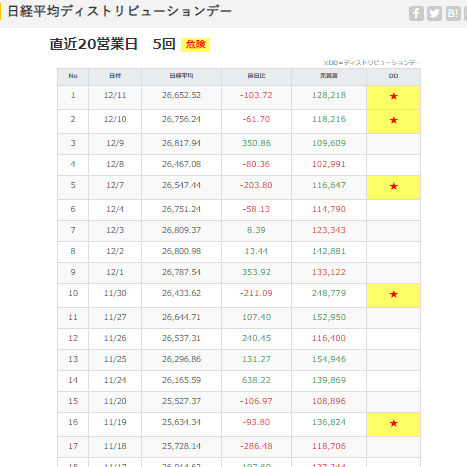This screenshot has width=467, height=467.
Task: Select the volume value 133,122
Action: tap(329, 272)
